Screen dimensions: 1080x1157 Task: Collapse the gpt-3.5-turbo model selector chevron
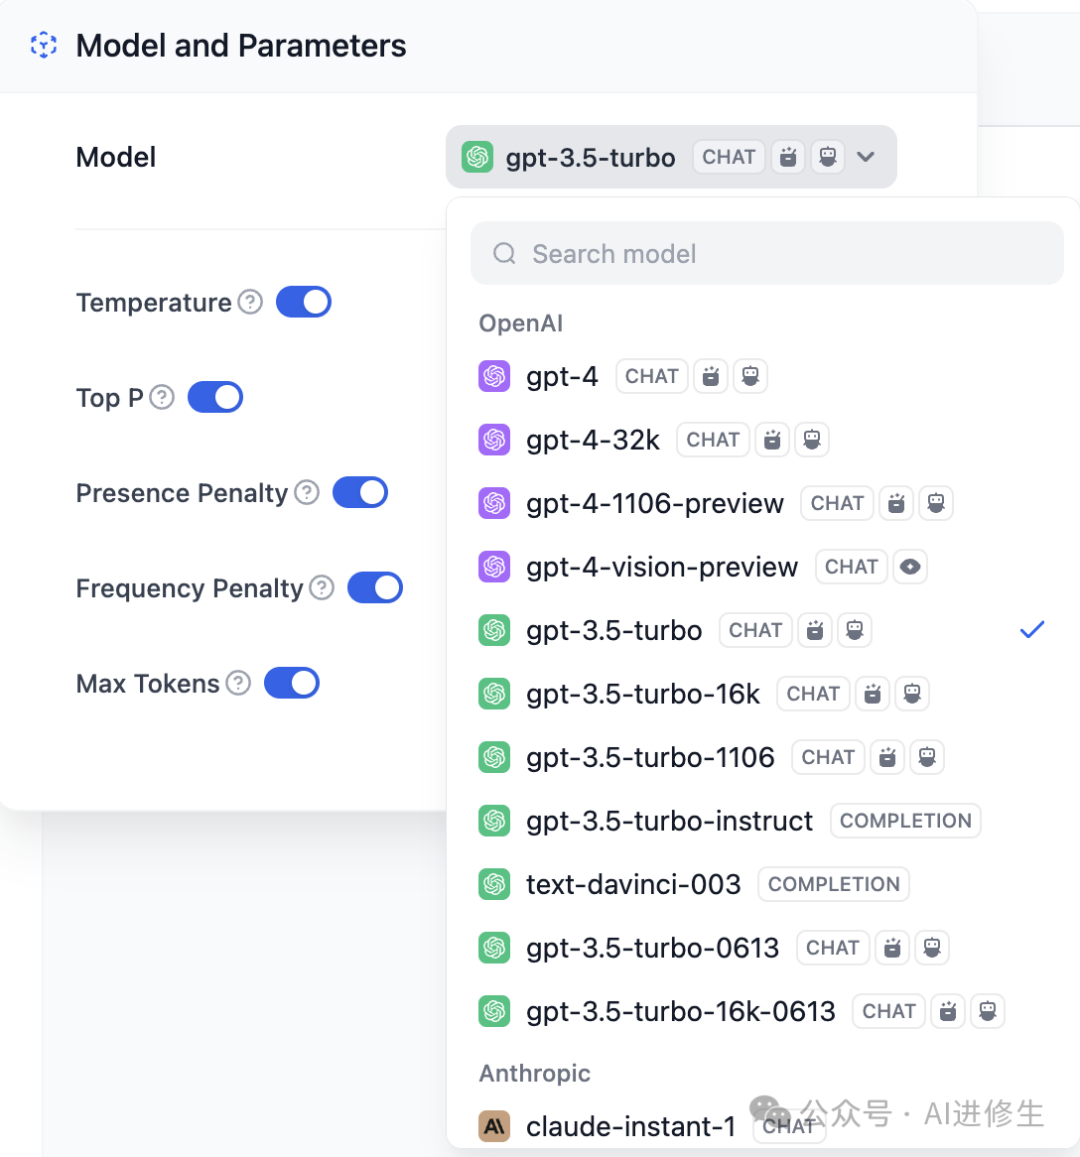tap(866, 157)
